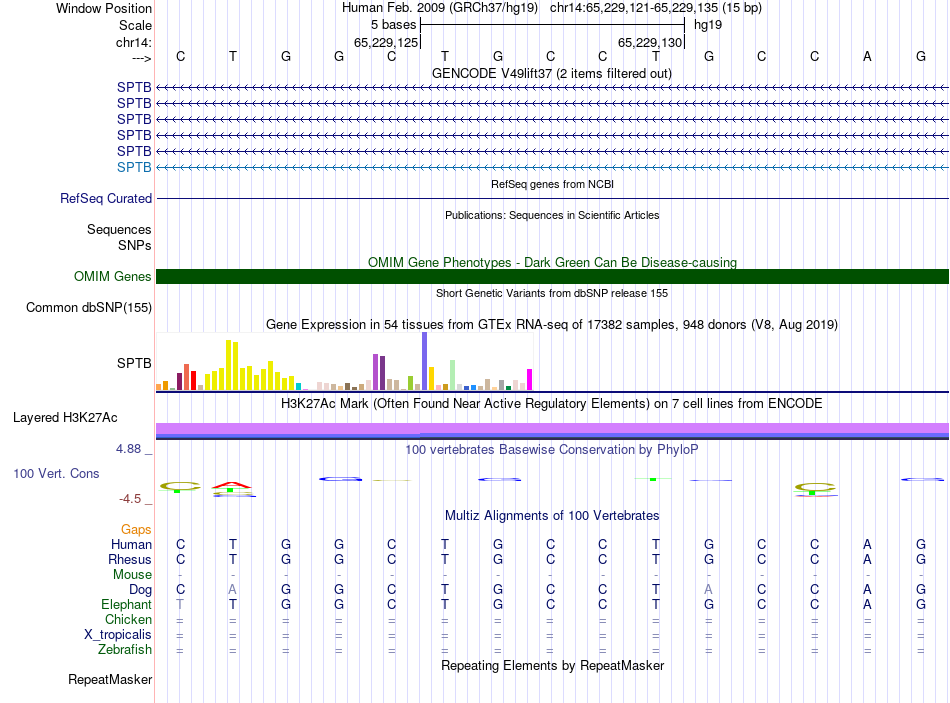Click the Sequences label of Publications track

(x=119, y=229)
